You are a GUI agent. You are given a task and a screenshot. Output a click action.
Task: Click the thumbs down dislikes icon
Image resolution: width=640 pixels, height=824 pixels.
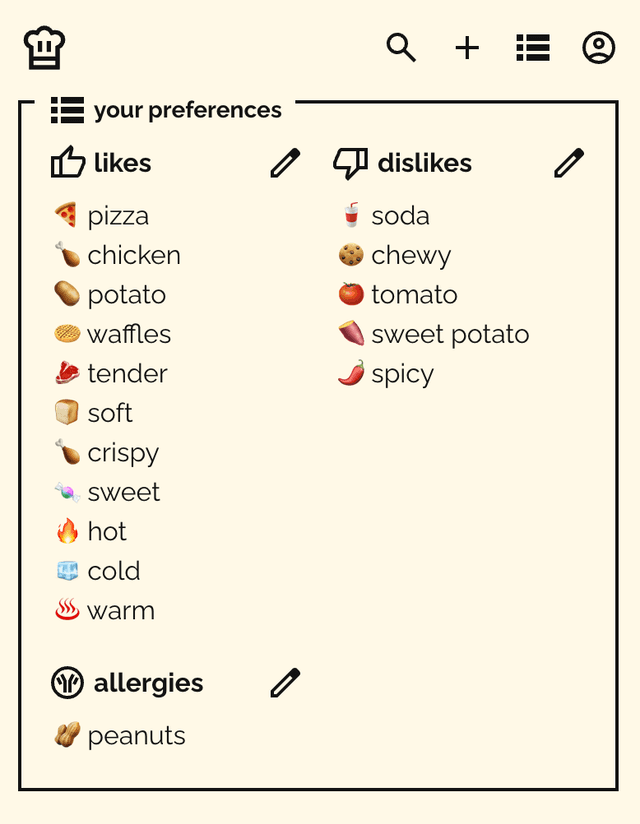click(x=350, y=163)
